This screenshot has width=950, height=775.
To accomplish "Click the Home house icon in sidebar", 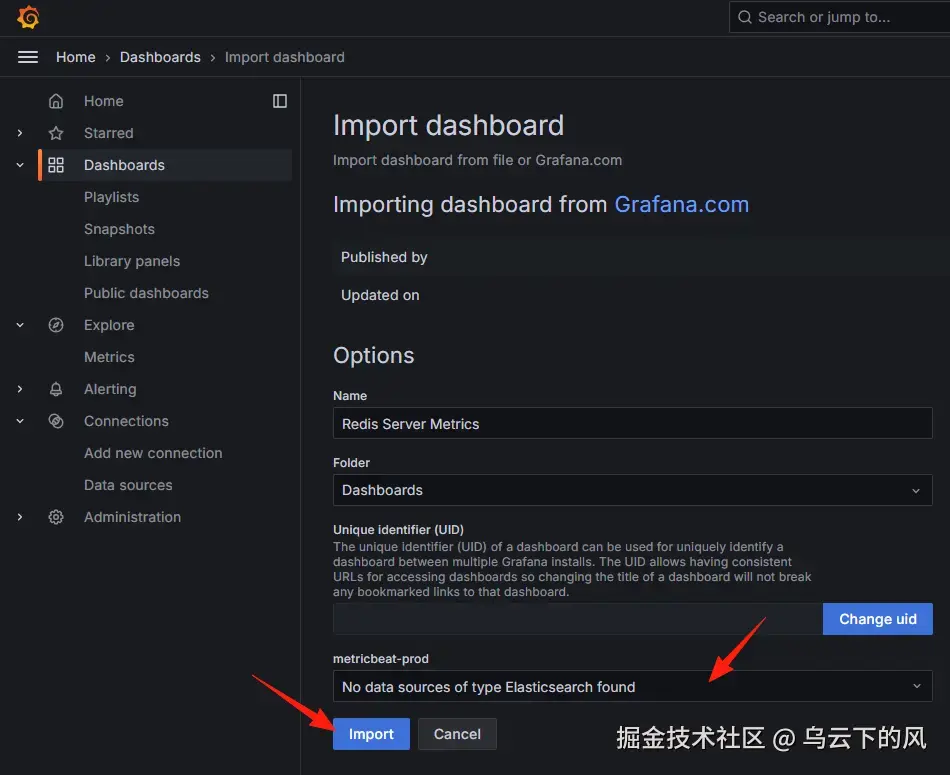I will 56,101.
